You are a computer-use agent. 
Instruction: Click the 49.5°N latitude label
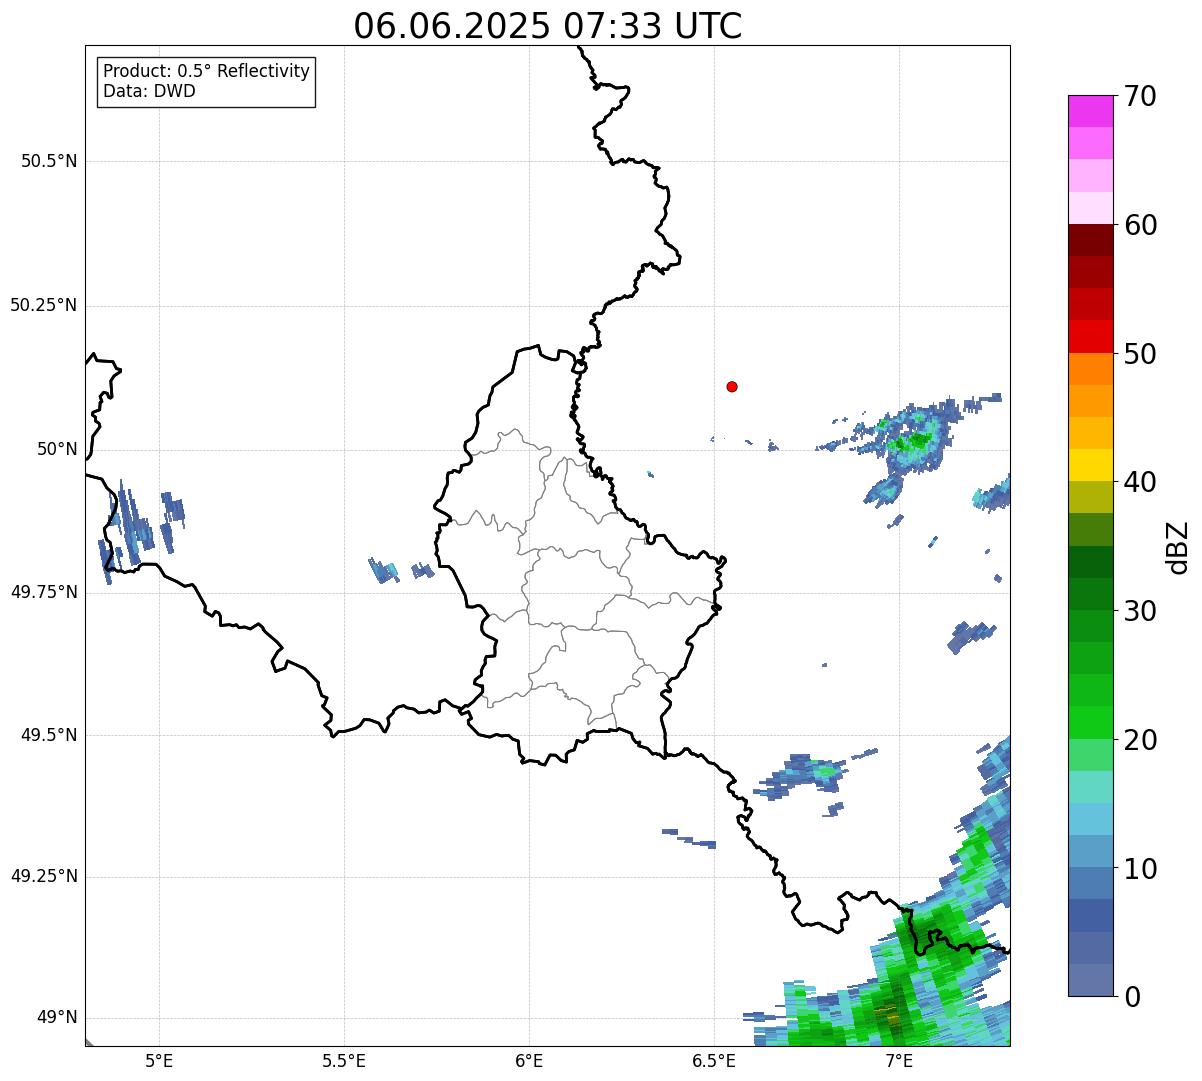click(49, 735)
